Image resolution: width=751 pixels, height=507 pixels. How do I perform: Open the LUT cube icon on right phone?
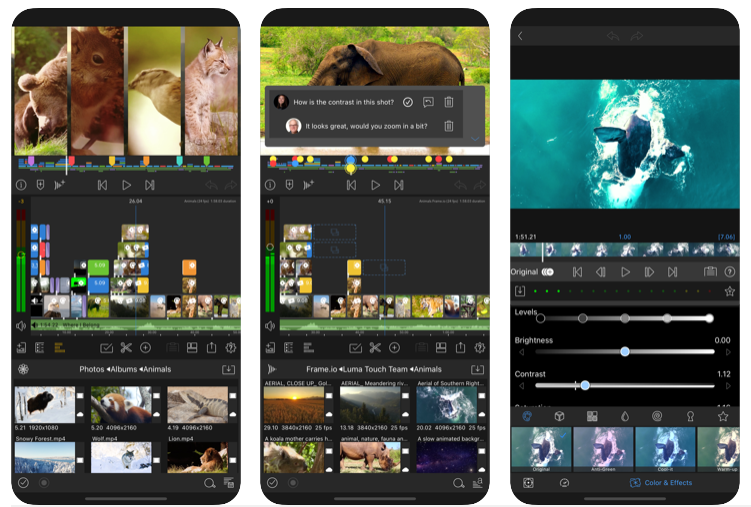click(559, 416)
